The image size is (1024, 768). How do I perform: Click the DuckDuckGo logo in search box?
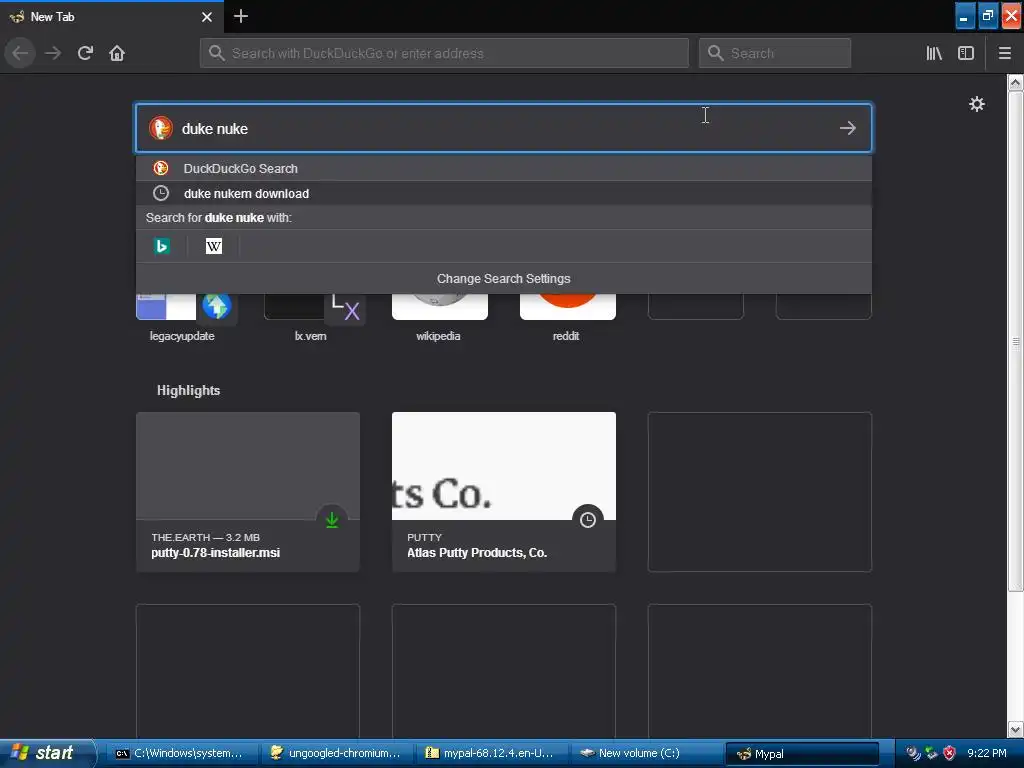click(x=161, y=128)
